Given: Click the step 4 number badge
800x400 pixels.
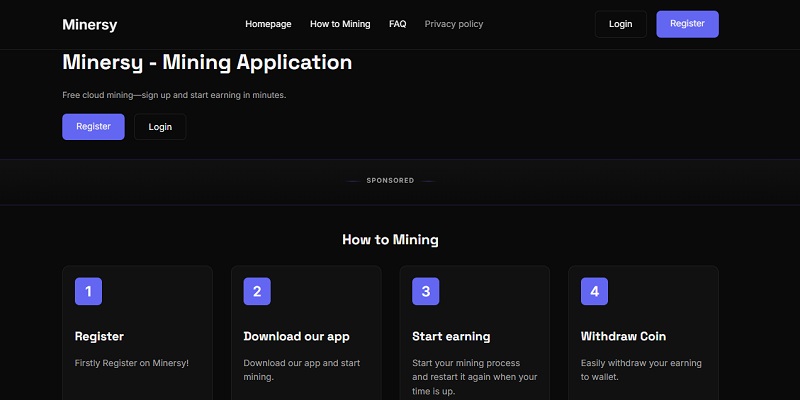Looking at the screenshot, I should coord(594,291).
